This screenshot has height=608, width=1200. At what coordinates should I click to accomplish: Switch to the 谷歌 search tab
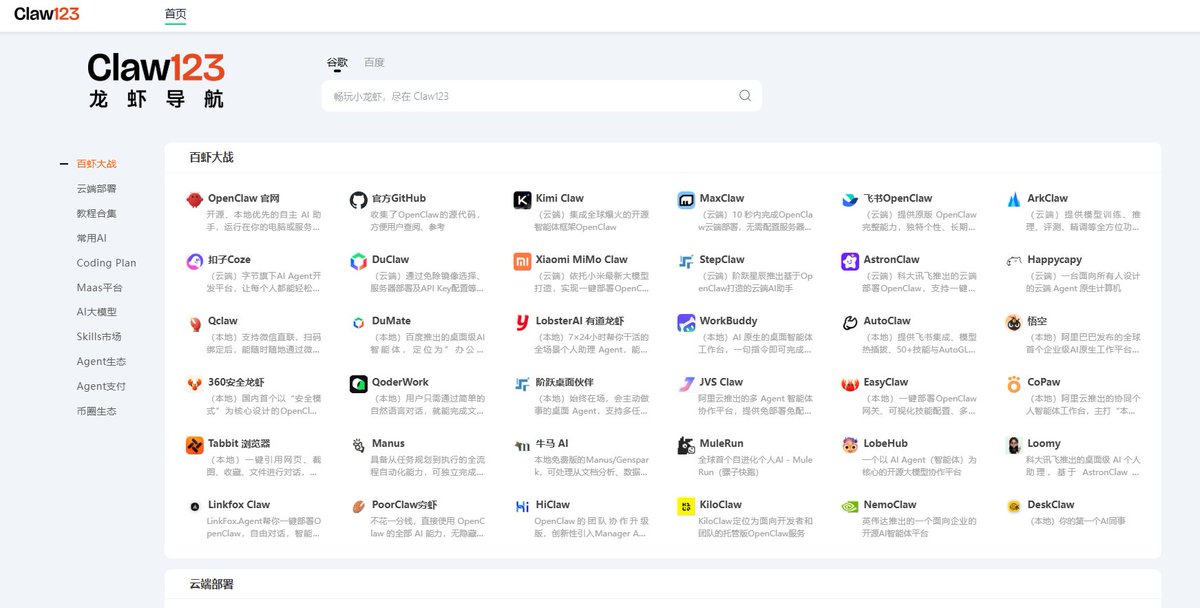(x=337, y=62)
